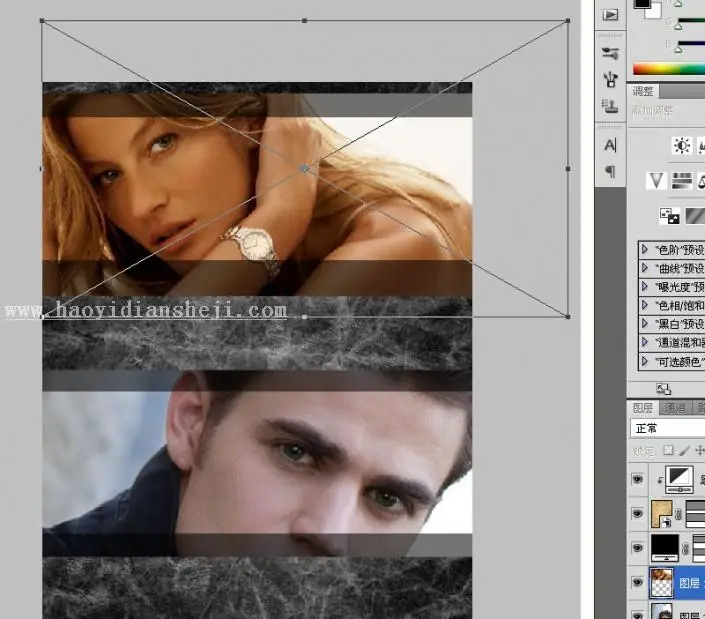Hide the pattern fill layer
This screenshot has width=705, height=619.
(638, 513)
